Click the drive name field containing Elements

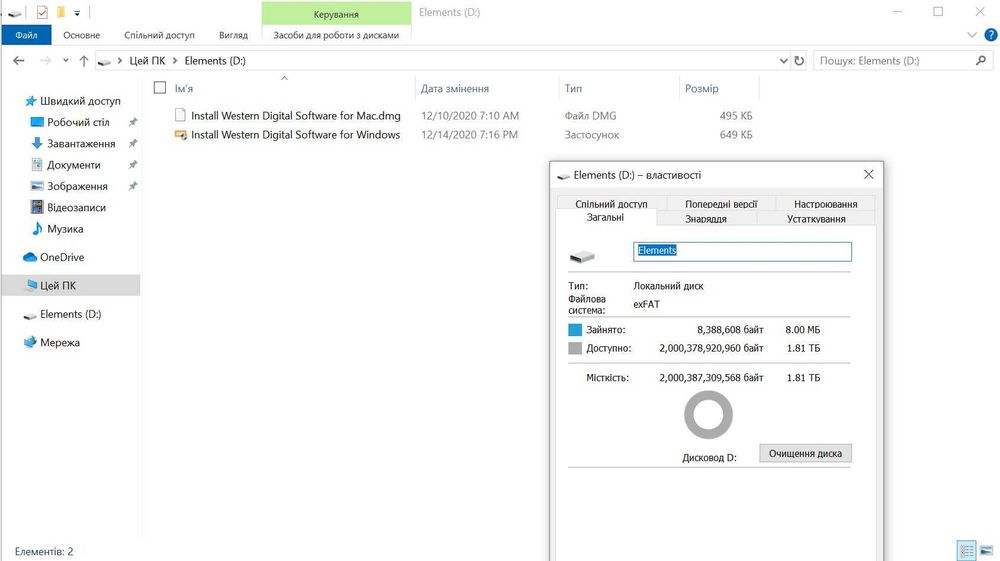[x=742, y=251]
